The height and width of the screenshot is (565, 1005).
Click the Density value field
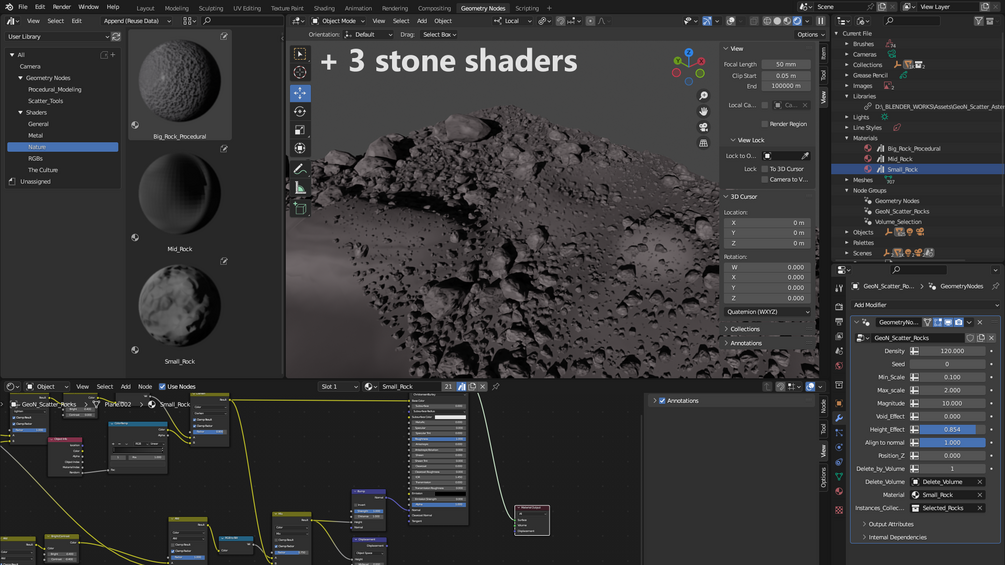tap(952, 351)
